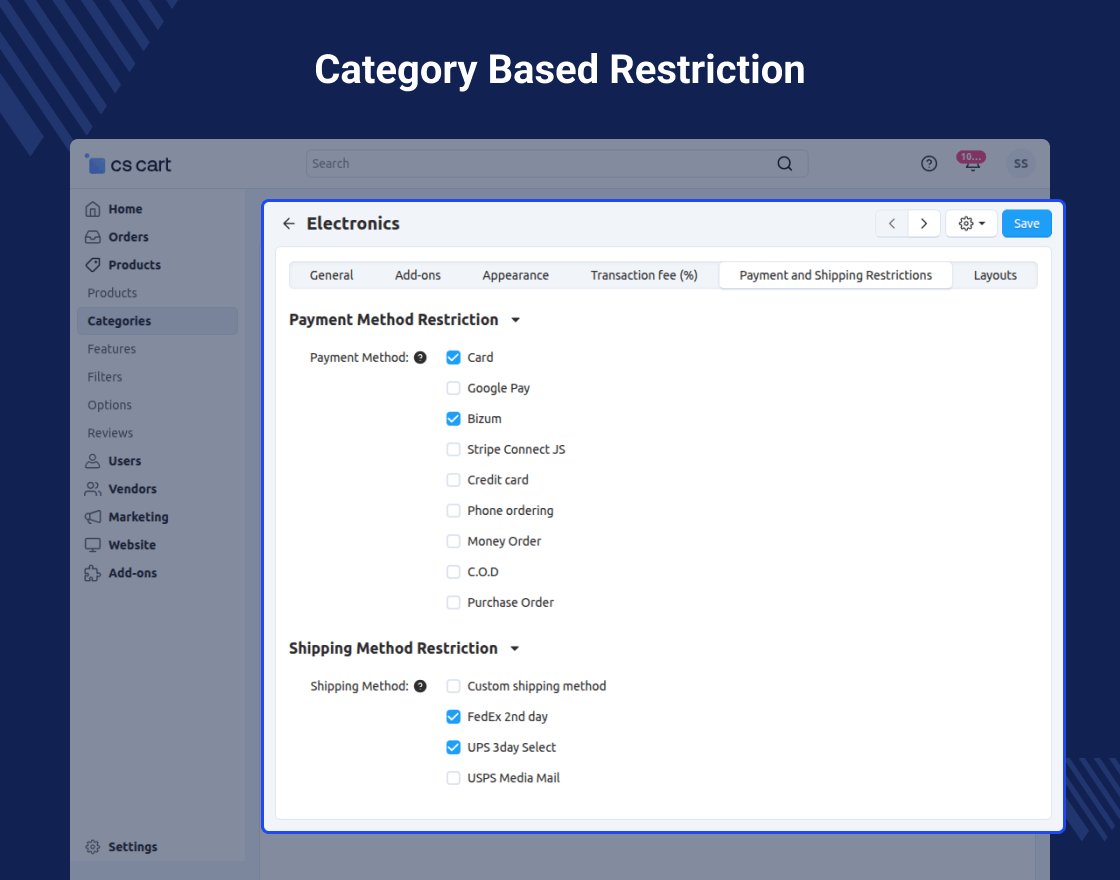Enable Custom shipping method checkbox

point(453,686)
